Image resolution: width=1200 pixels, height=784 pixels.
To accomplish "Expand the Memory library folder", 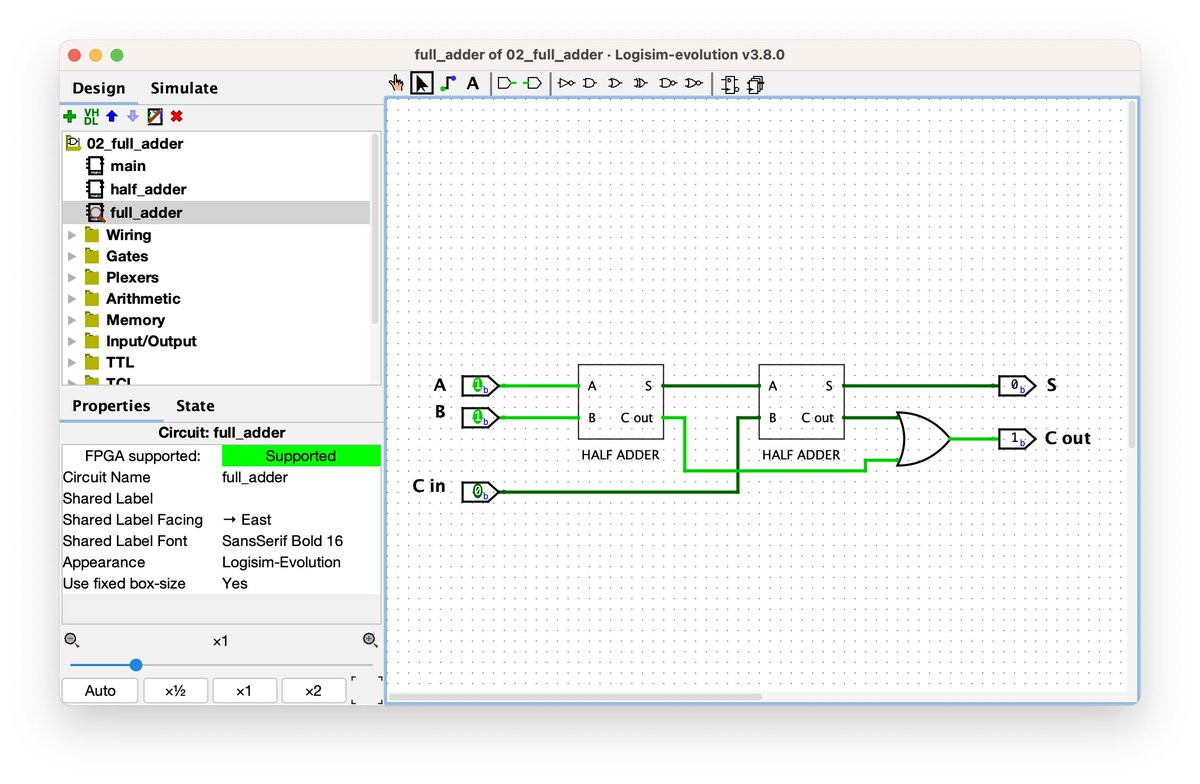I will (72, 320).
